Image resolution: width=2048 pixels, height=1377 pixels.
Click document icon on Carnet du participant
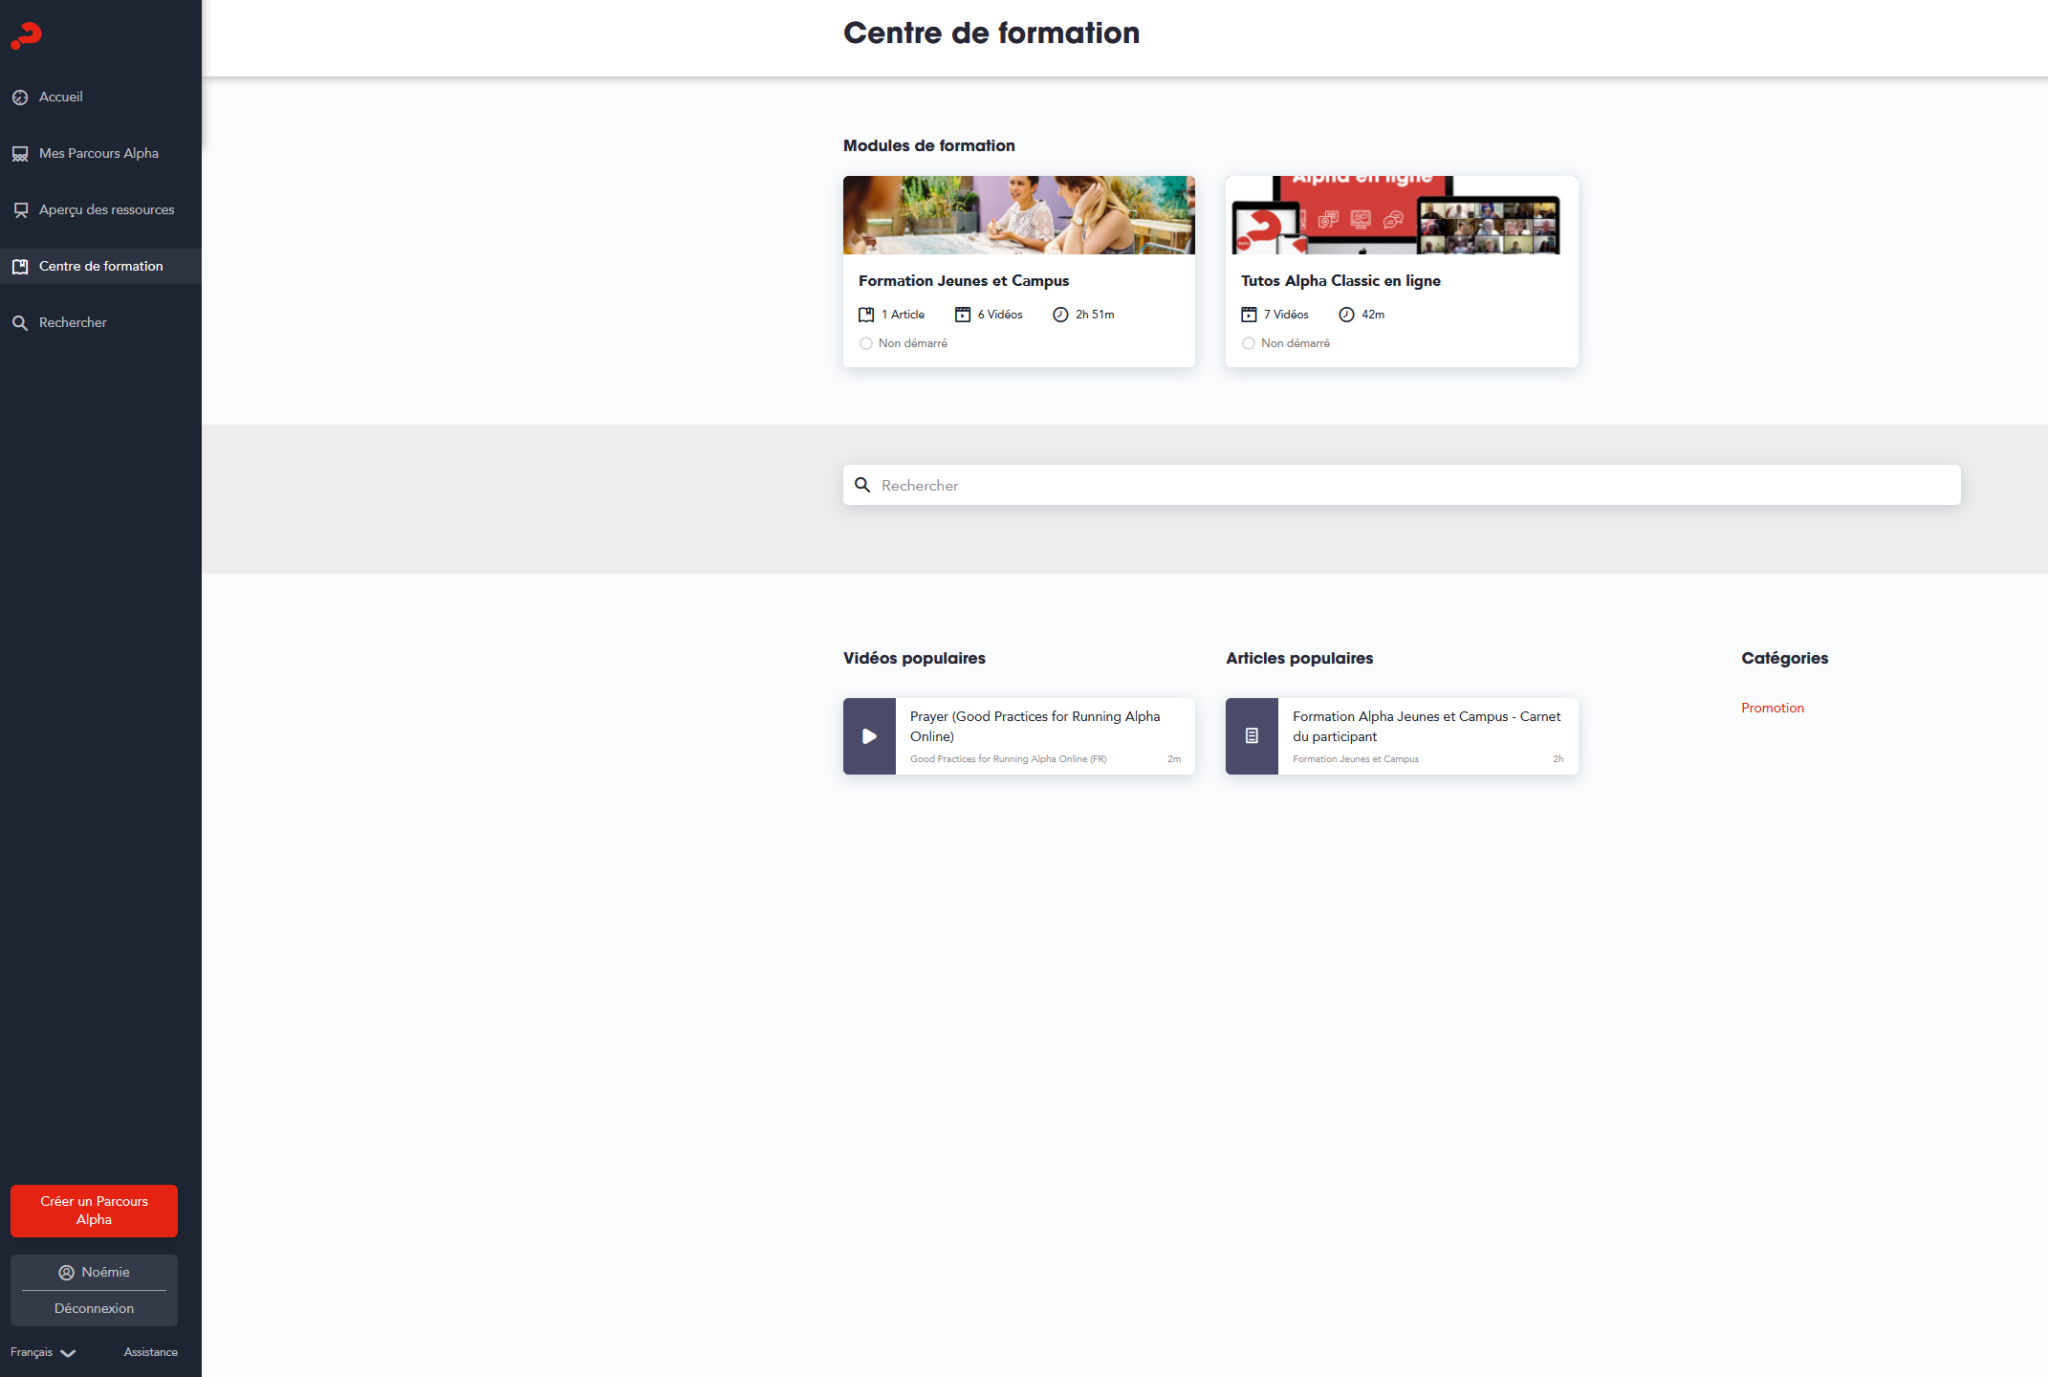tap(1252, 736)
